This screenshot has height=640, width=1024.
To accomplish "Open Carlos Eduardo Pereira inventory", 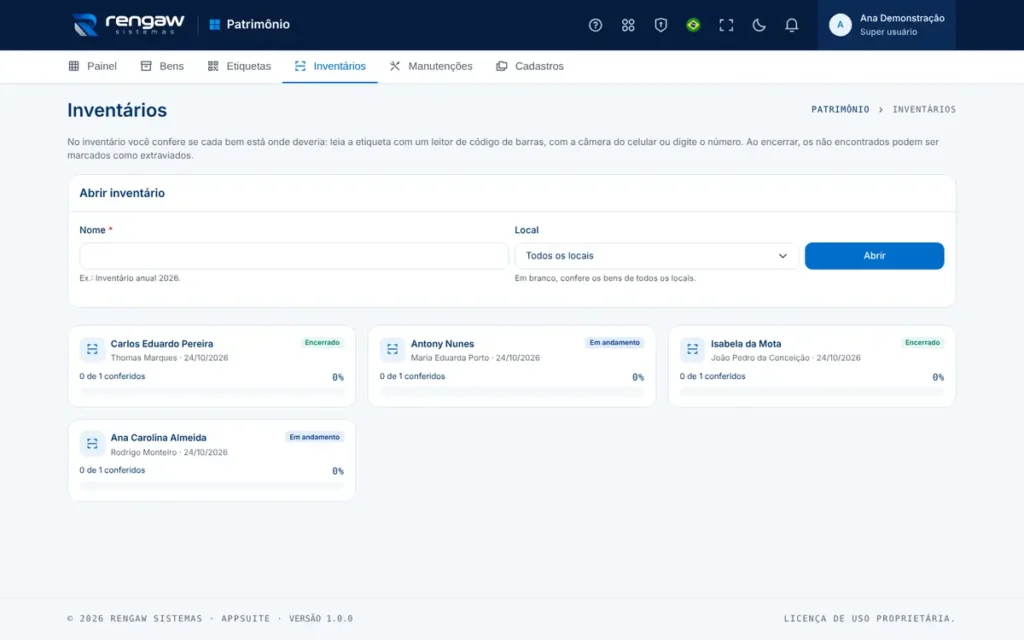I will [212, 366].
